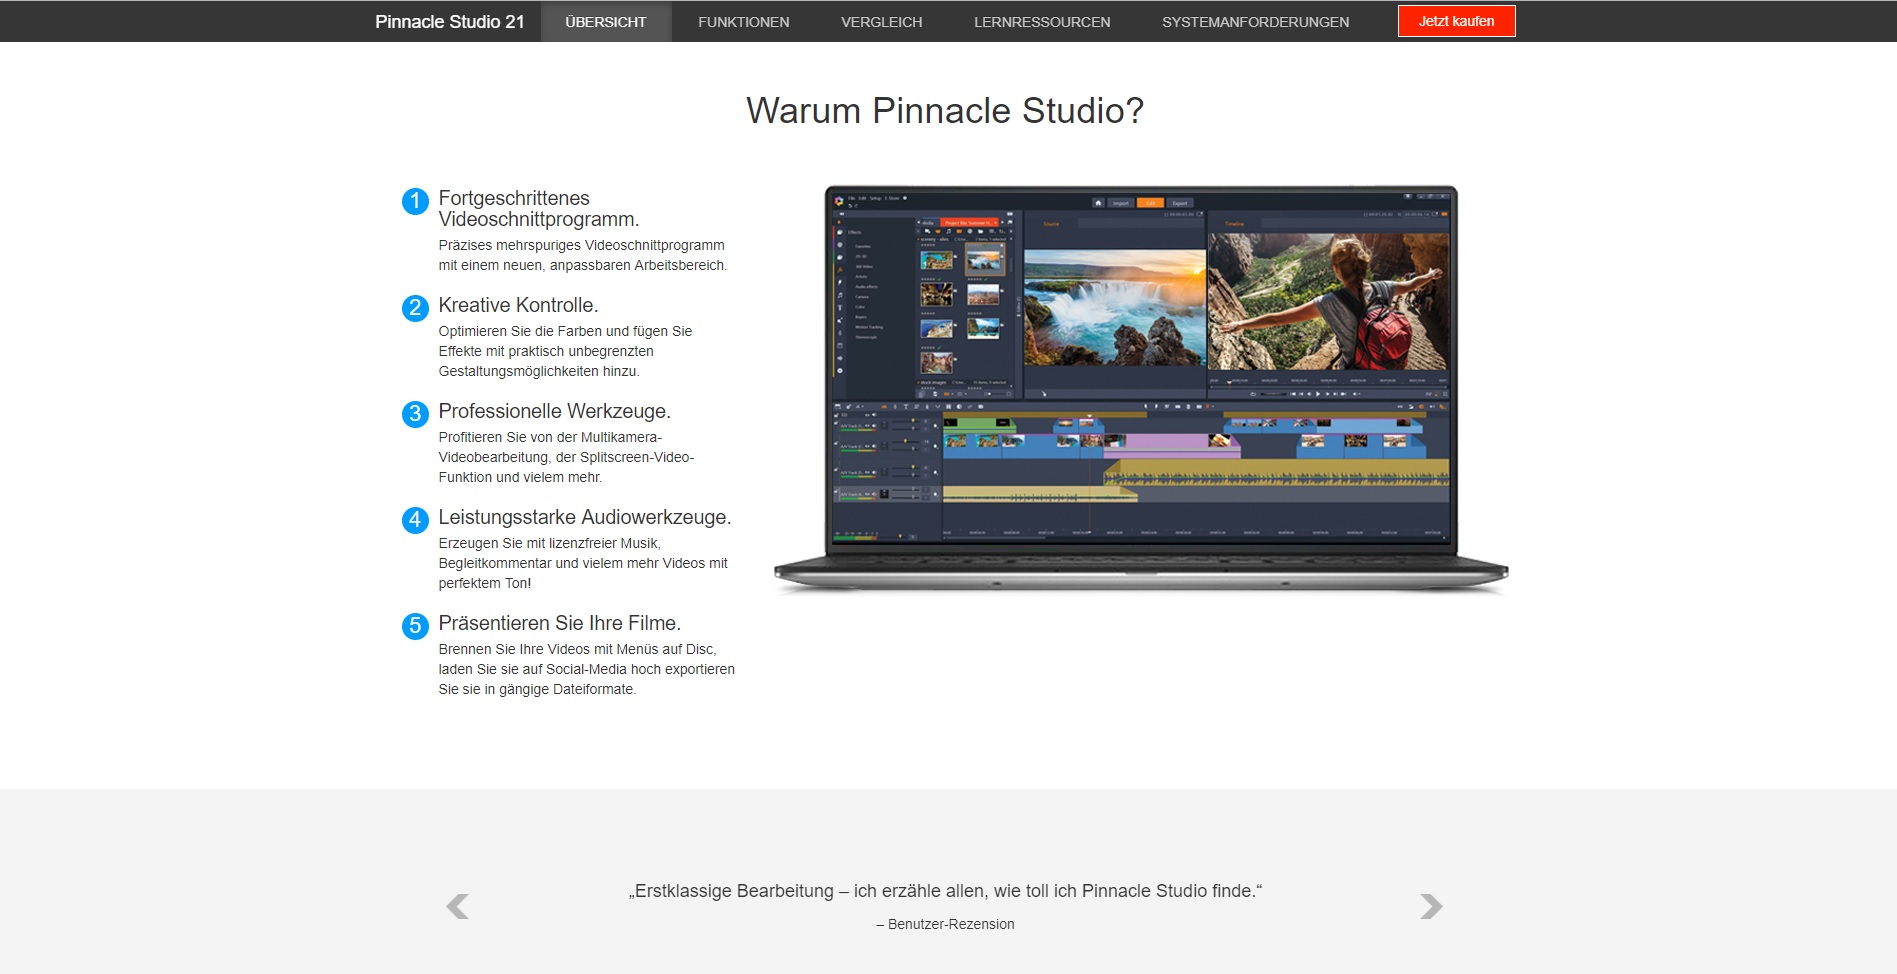
Task: Click the Kreative Kontrolle heading
Action: tap(518, 305)
